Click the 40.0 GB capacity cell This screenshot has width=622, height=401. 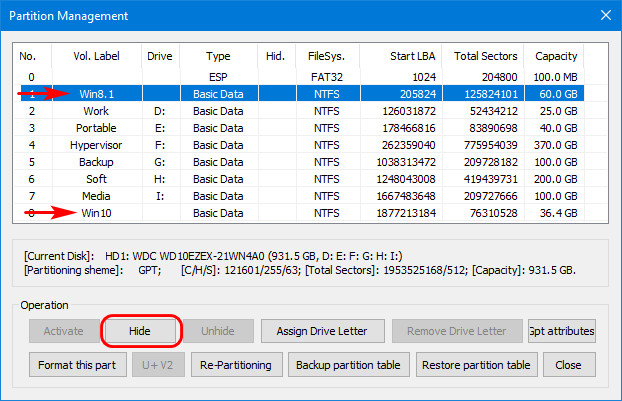[x=559, y=128]
